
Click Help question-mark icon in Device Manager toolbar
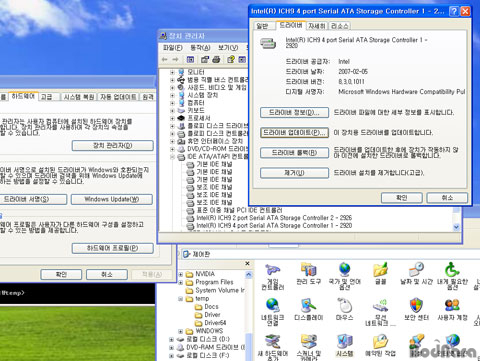pos(231,60)
